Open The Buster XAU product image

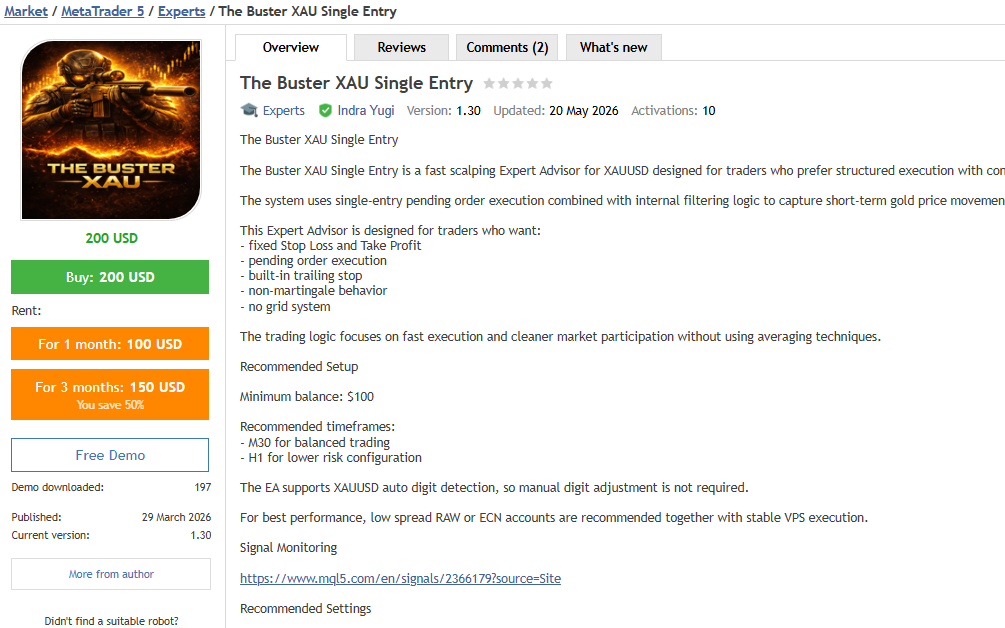coord(111,130)
